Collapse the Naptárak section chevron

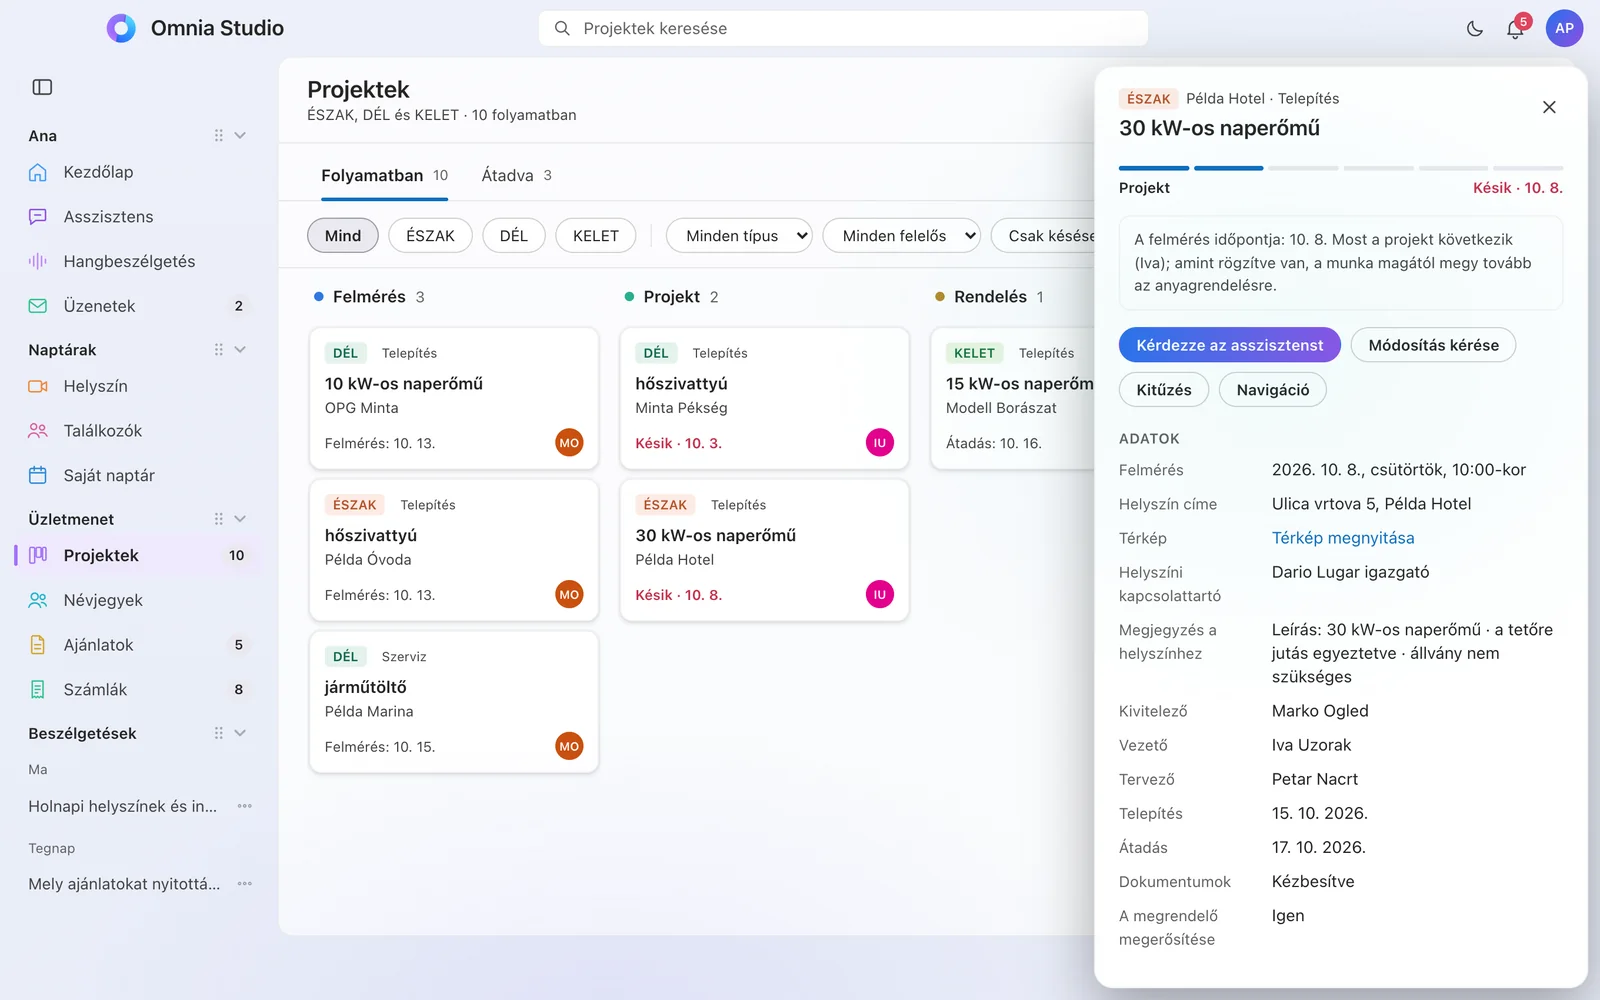pyautogui.click(x=240, y=349)
